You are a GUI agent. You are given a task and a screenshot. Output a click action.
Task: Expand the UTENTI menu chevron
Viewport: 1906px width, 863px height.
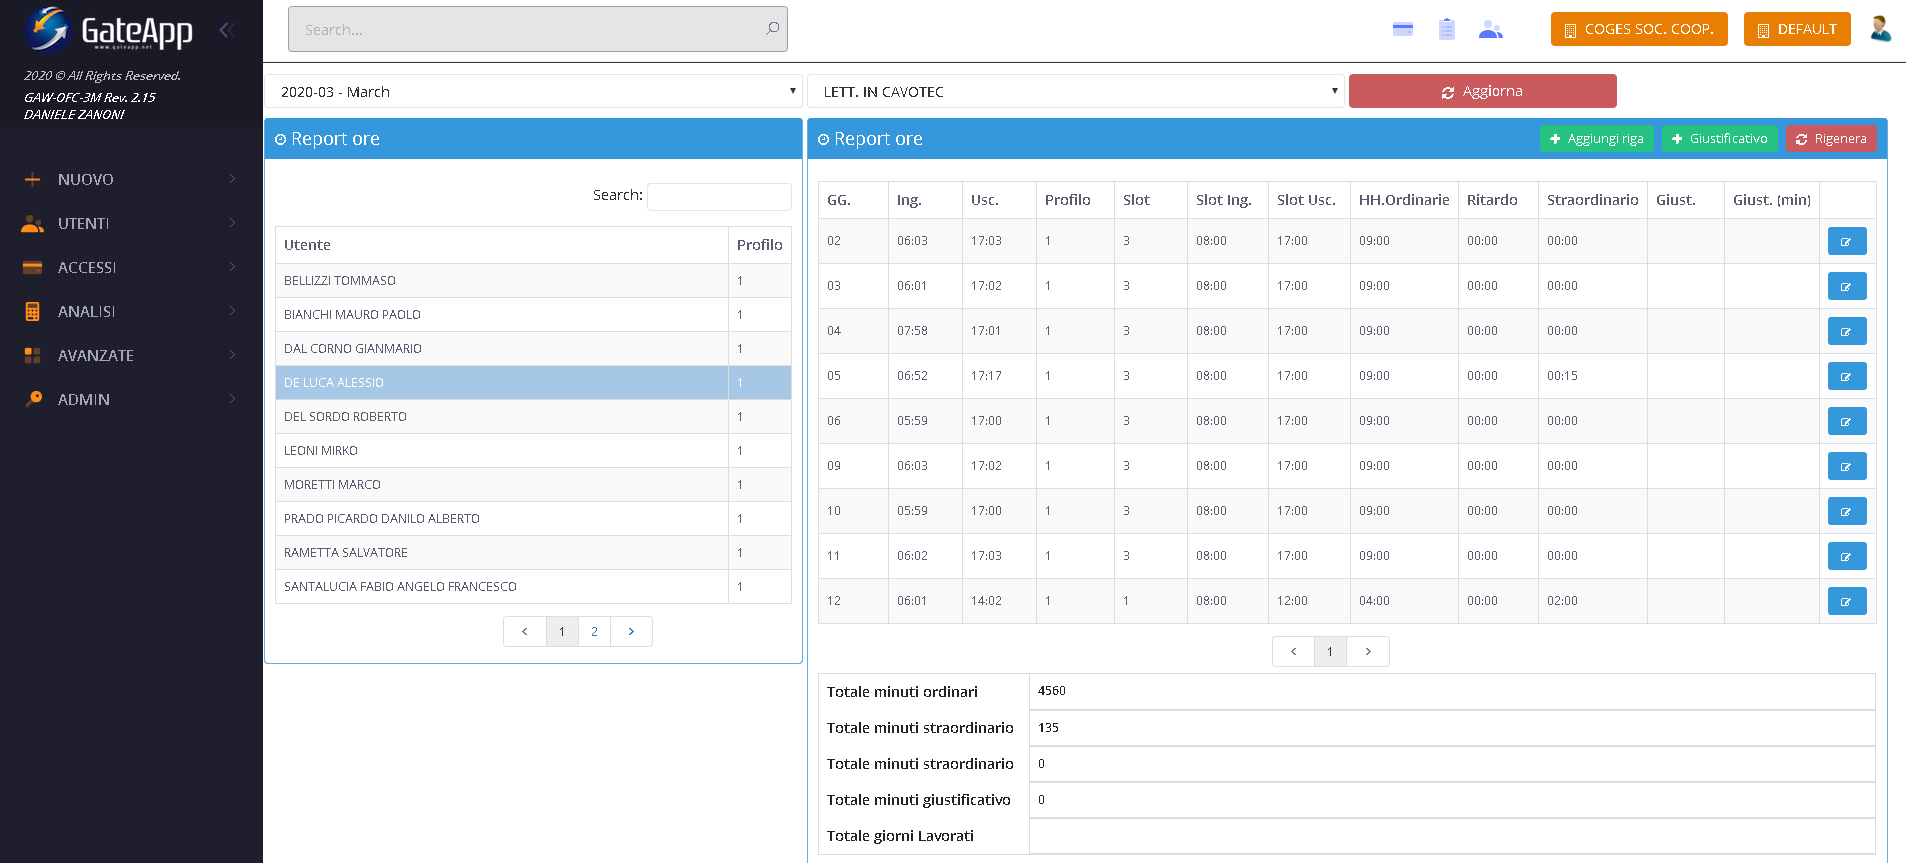point(232,223)
